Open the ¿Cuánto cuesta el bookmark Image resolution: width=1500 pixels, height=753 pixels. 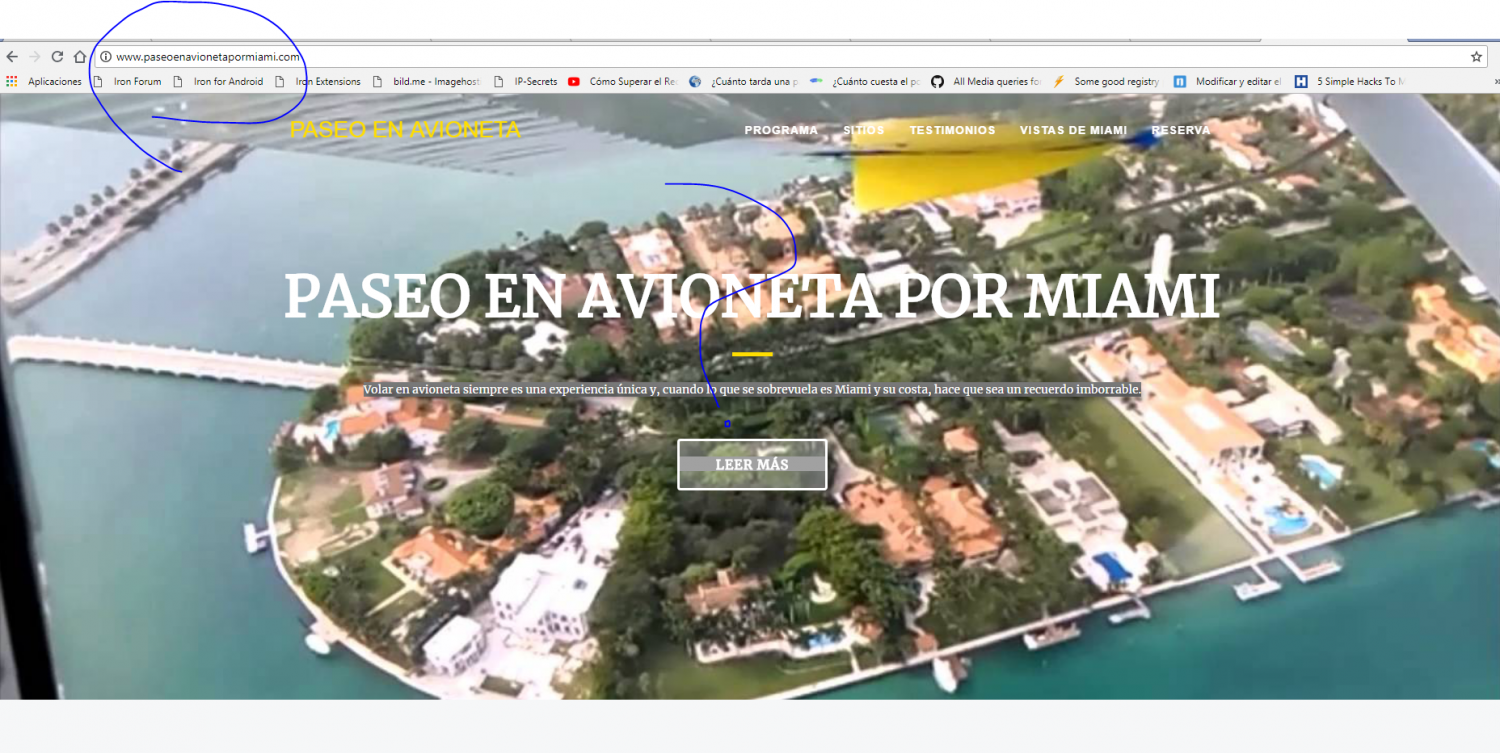[x=865, y=82]
